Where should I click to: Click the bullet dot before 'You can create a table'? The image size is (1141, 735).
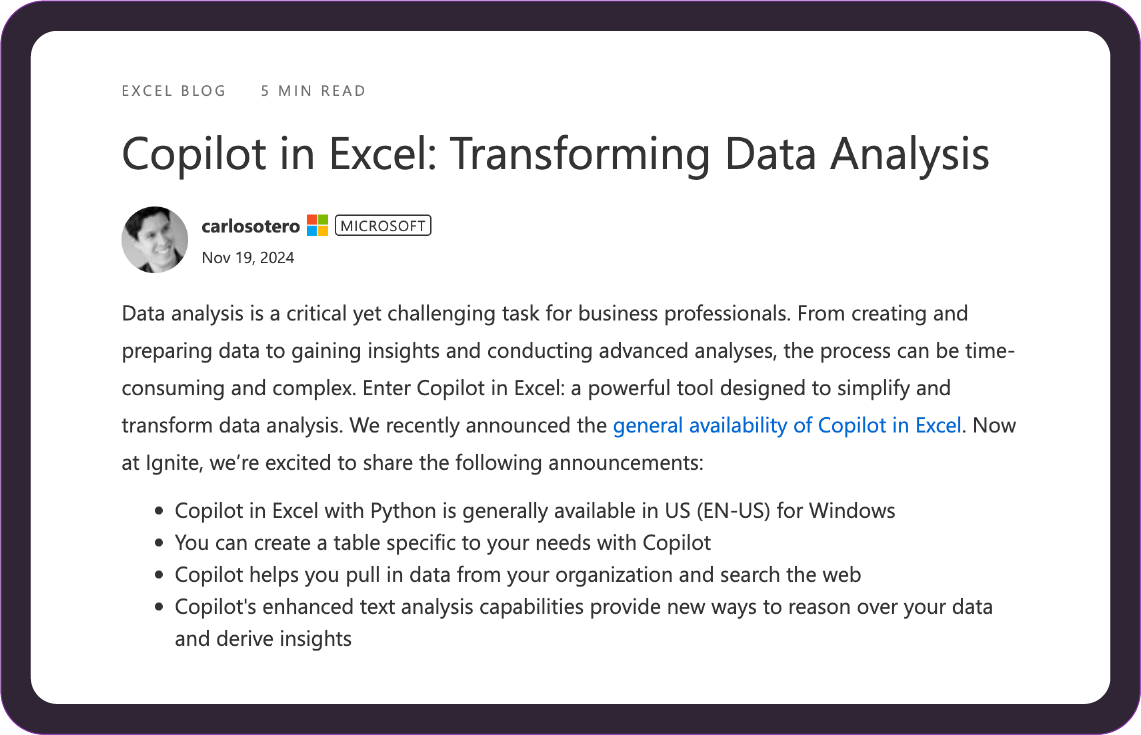(x=159, y=544)
